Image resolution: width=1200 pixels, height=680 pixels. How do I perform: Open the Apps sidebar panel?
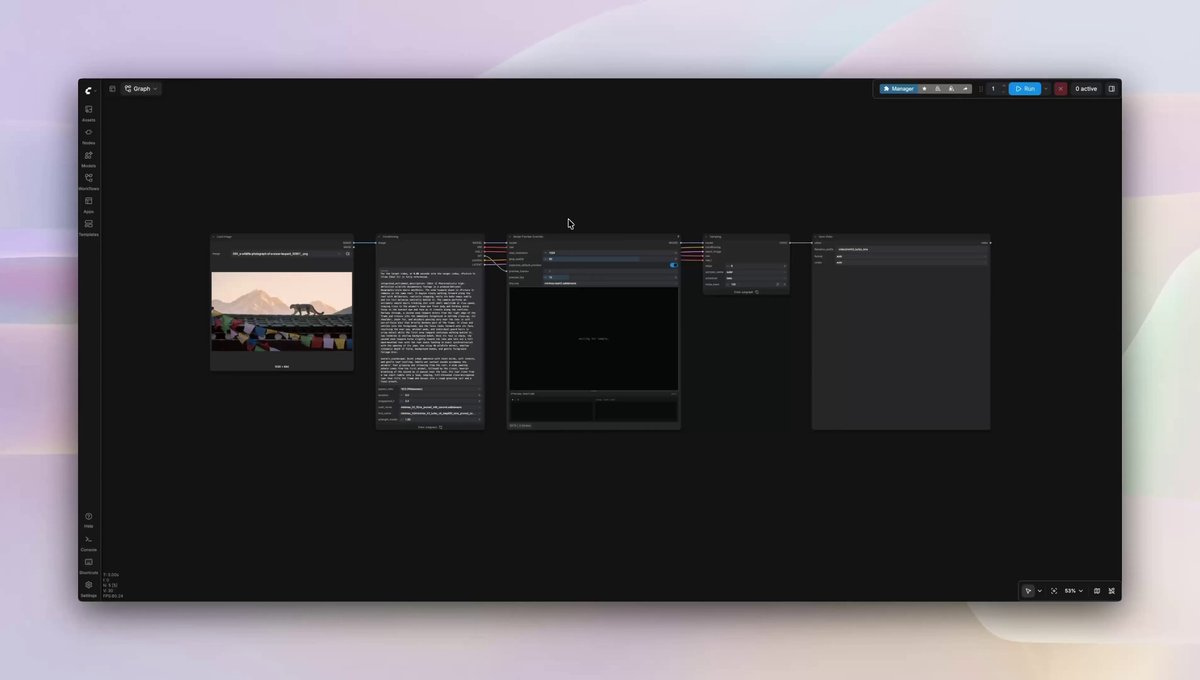click(x=89, y=204)
